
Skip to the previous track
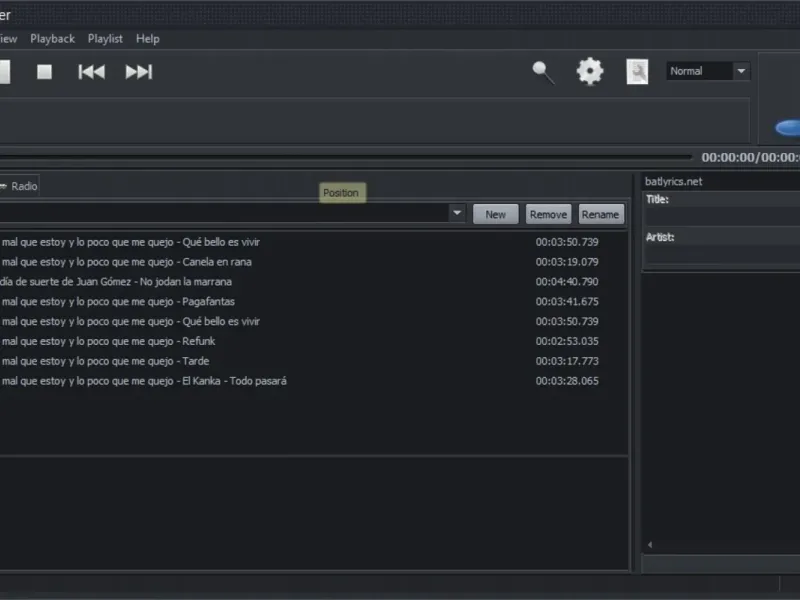(91, 72)
